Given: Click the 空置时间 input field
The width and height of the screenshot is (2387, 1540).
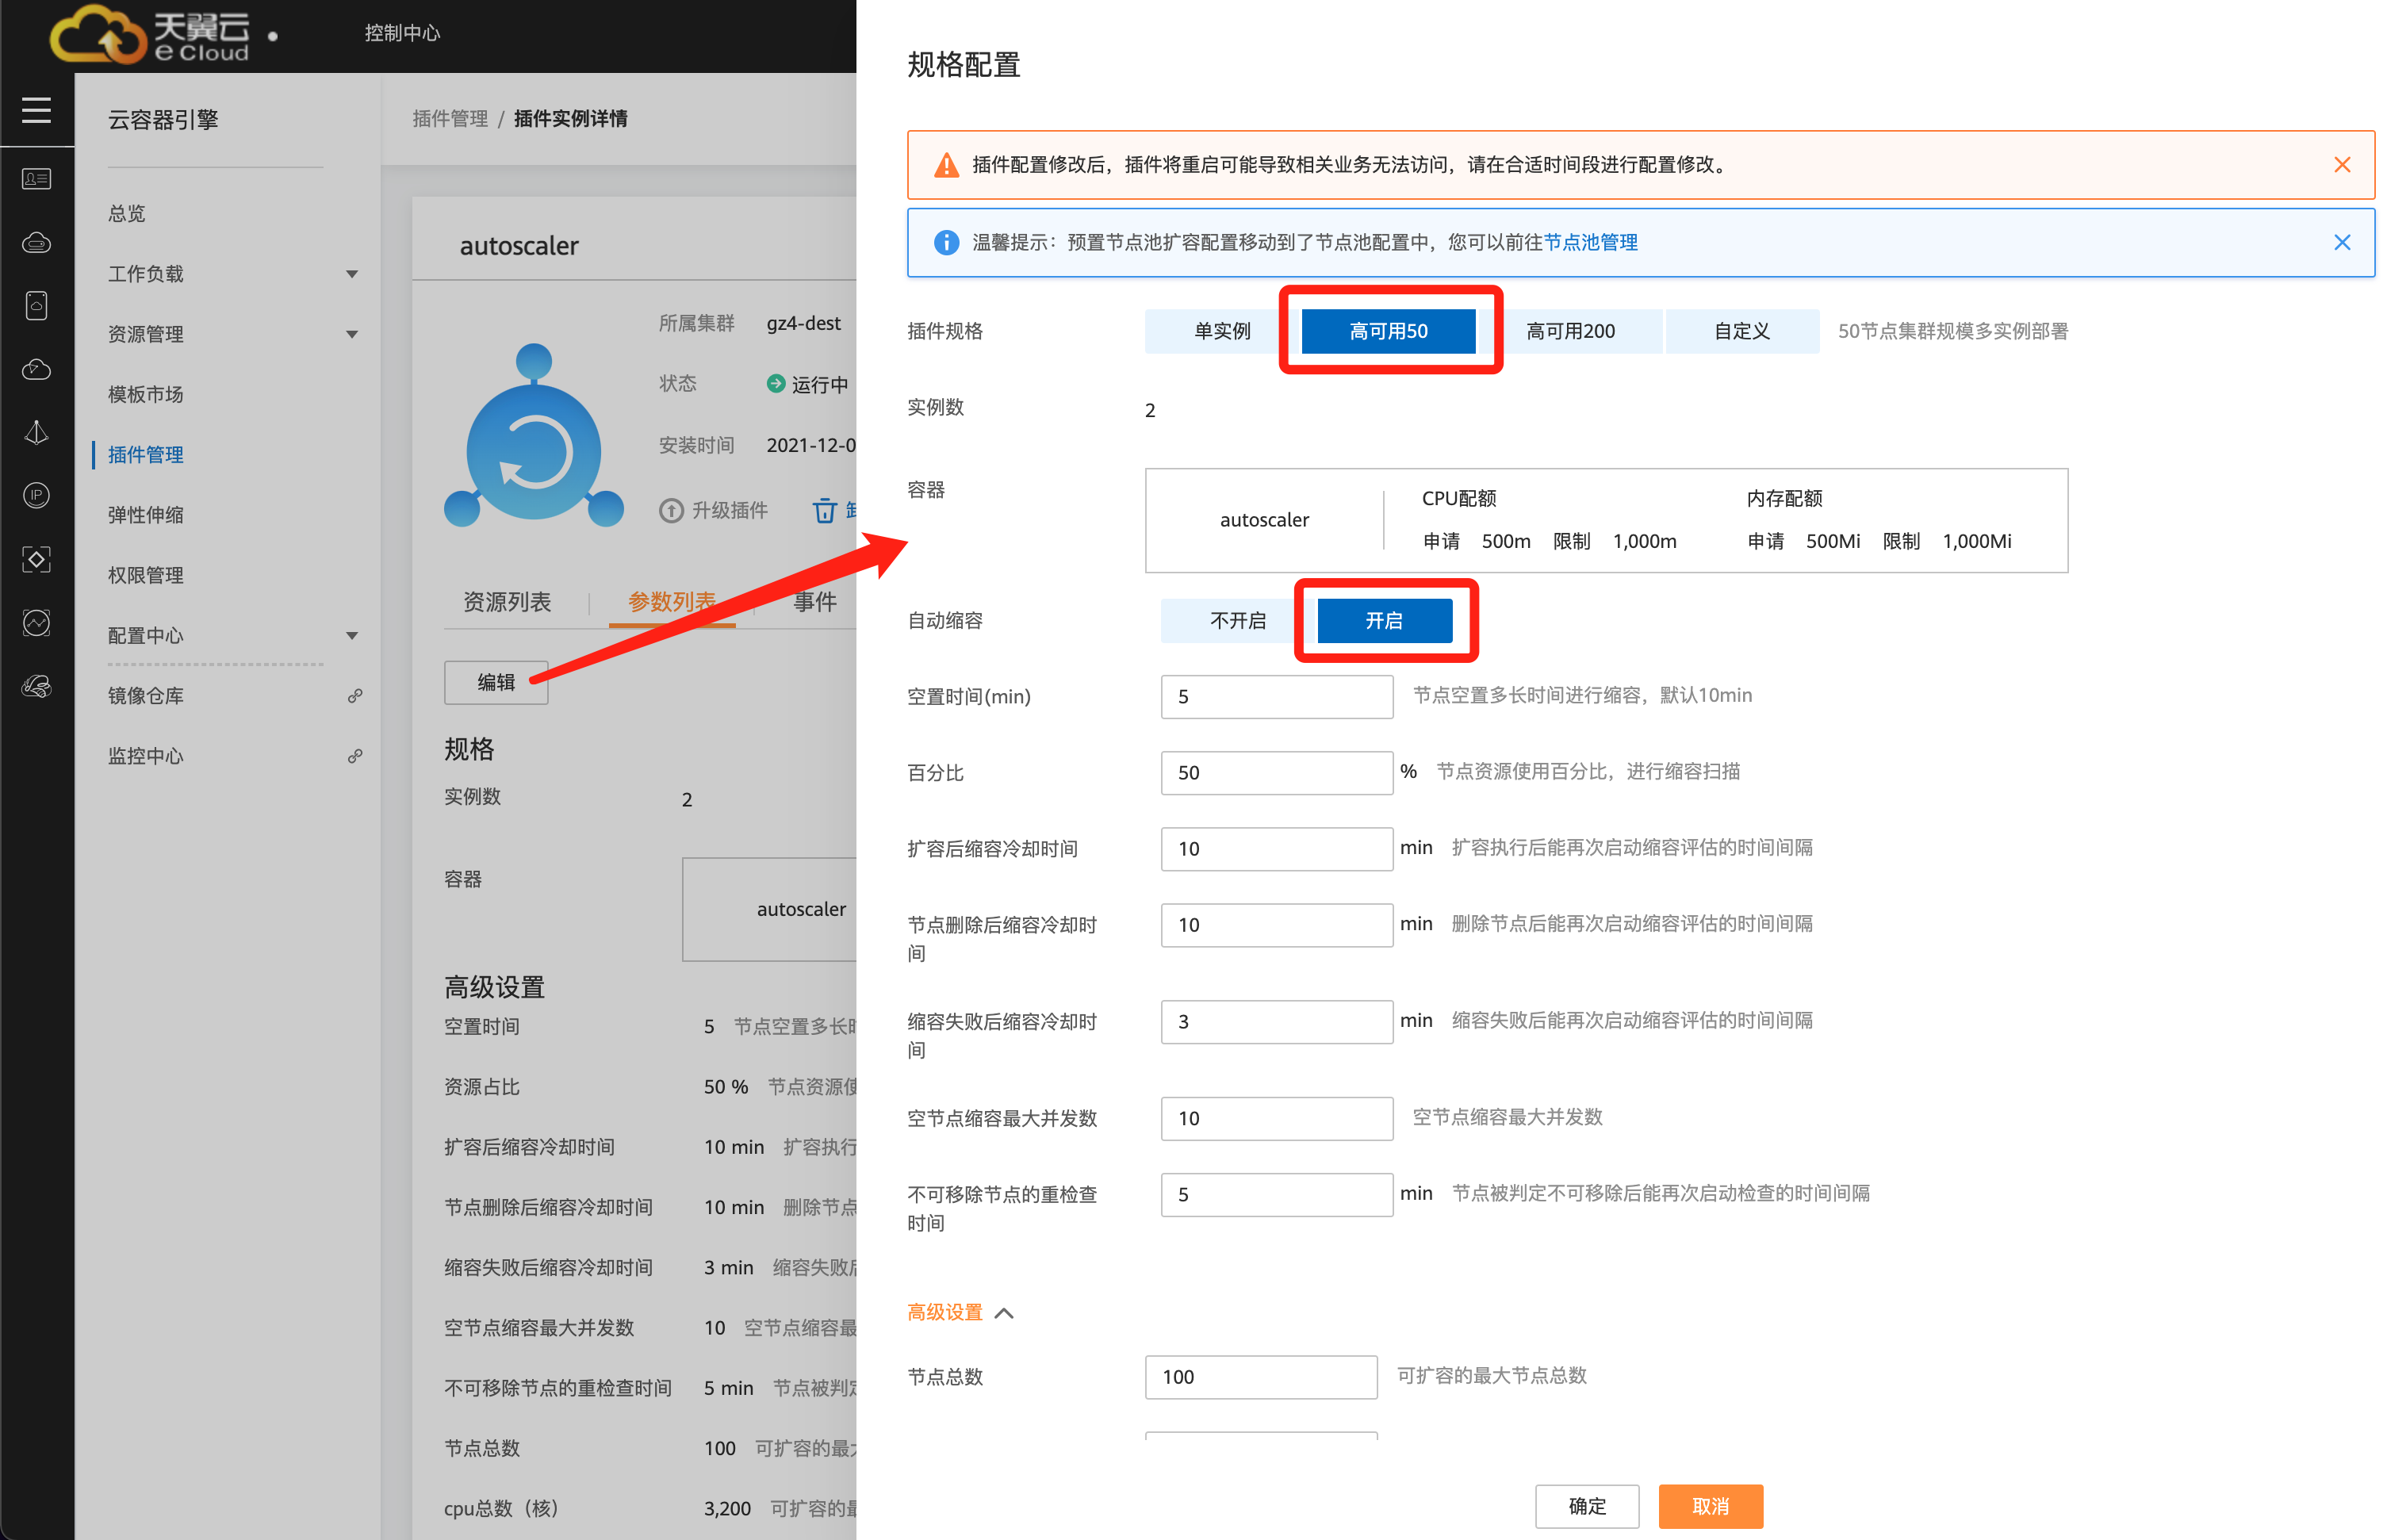Looking at the screenshot, I should [x=1276, y=697].
